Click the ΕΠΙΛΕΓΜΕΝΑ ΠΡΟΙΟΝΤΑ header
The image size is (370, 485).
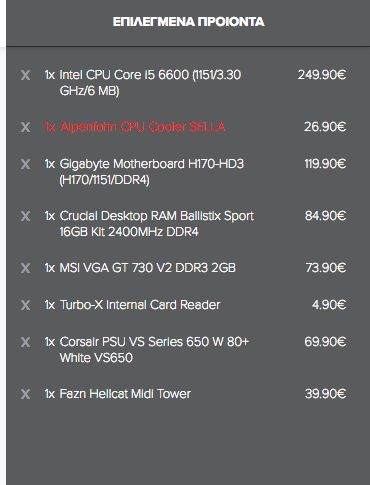click(x=188, y=22)
